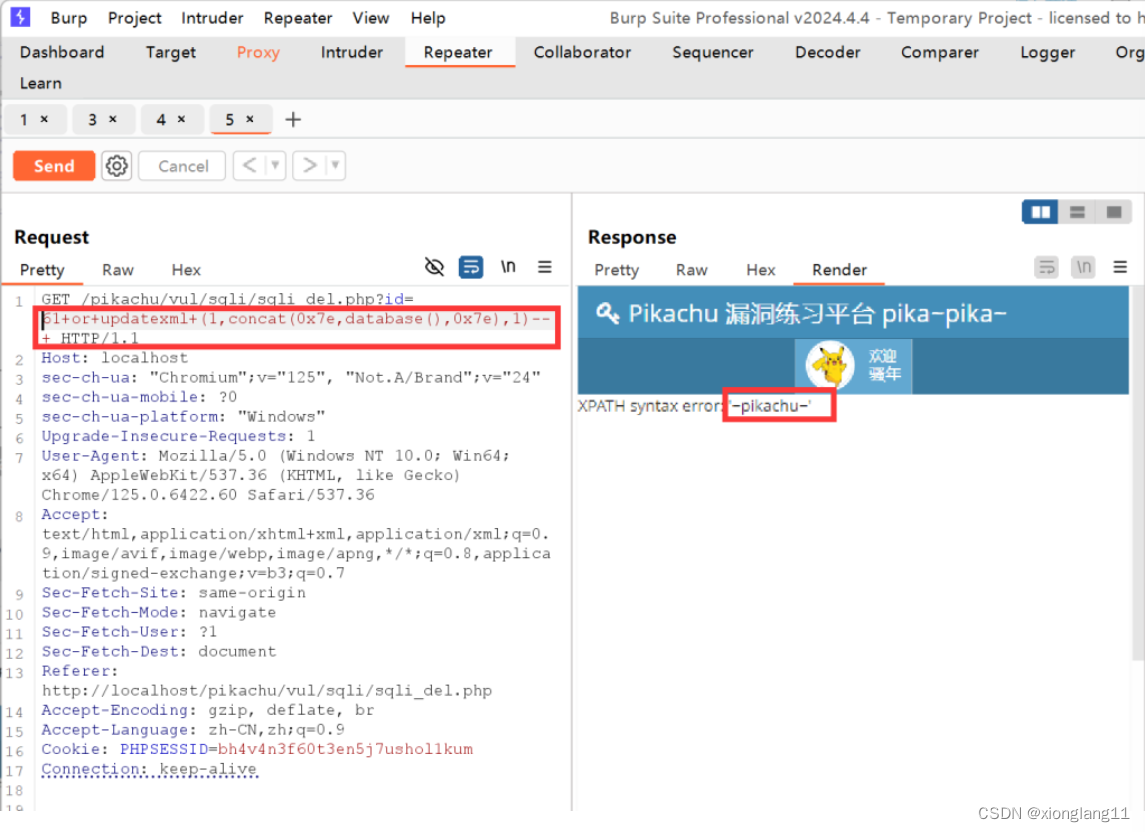The width and height of the screenshot is (1145, 832).
Task: Open the Intruder menu in menu bar
Action: tap(212, 18)
